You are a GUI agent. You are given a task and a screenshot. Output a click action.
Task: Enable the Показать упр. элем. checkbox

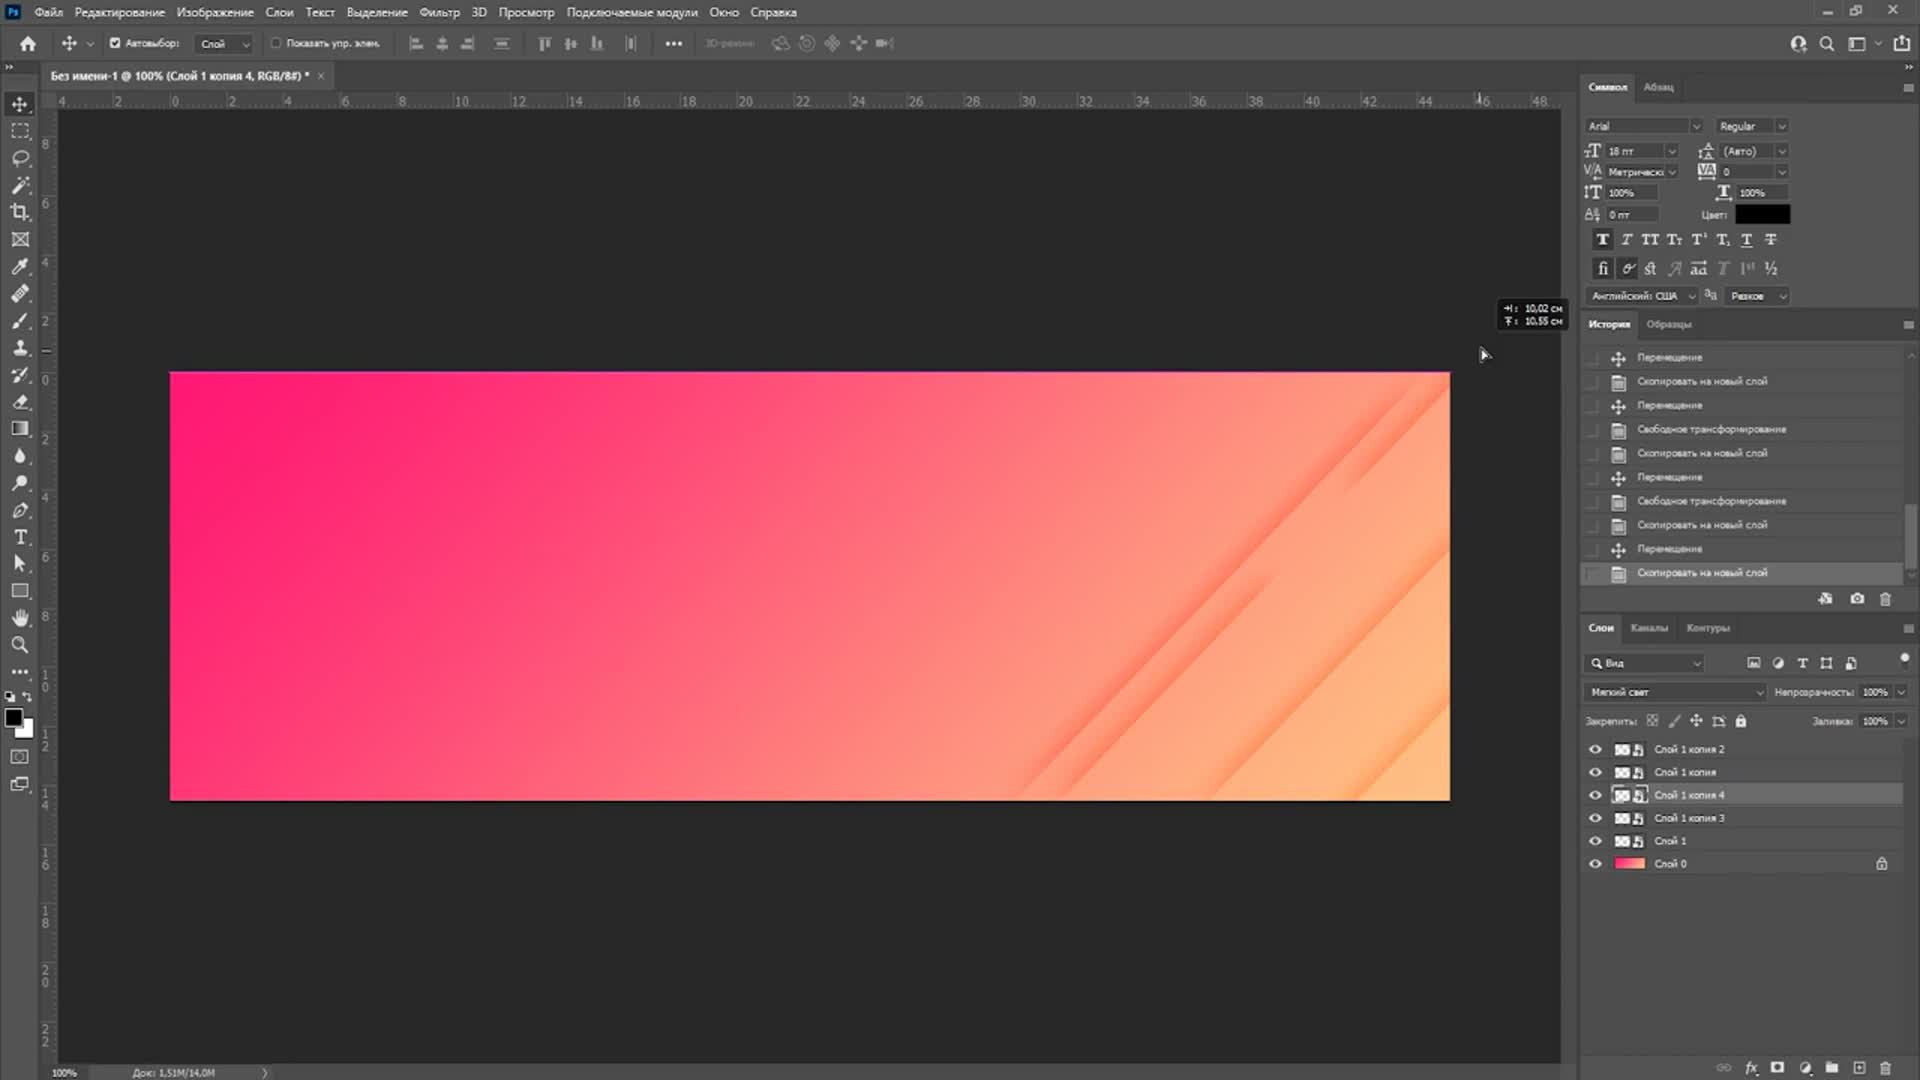[276, 43]
